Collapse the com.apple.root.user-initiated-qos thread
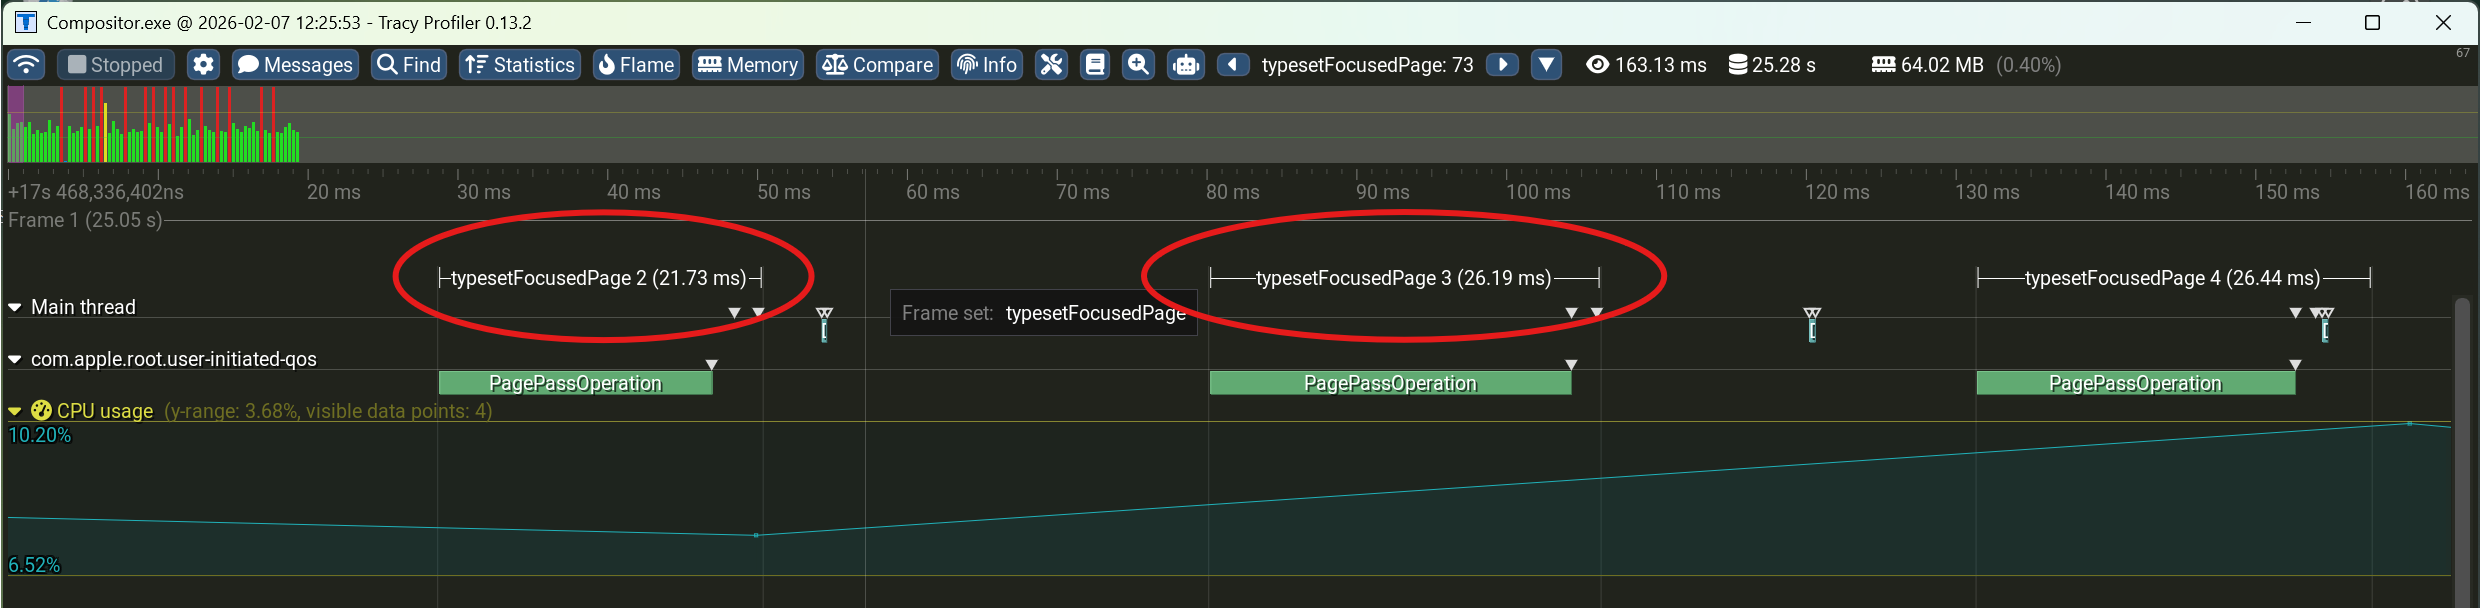Screen dimensions: 2480x608 tap(15, 360)
